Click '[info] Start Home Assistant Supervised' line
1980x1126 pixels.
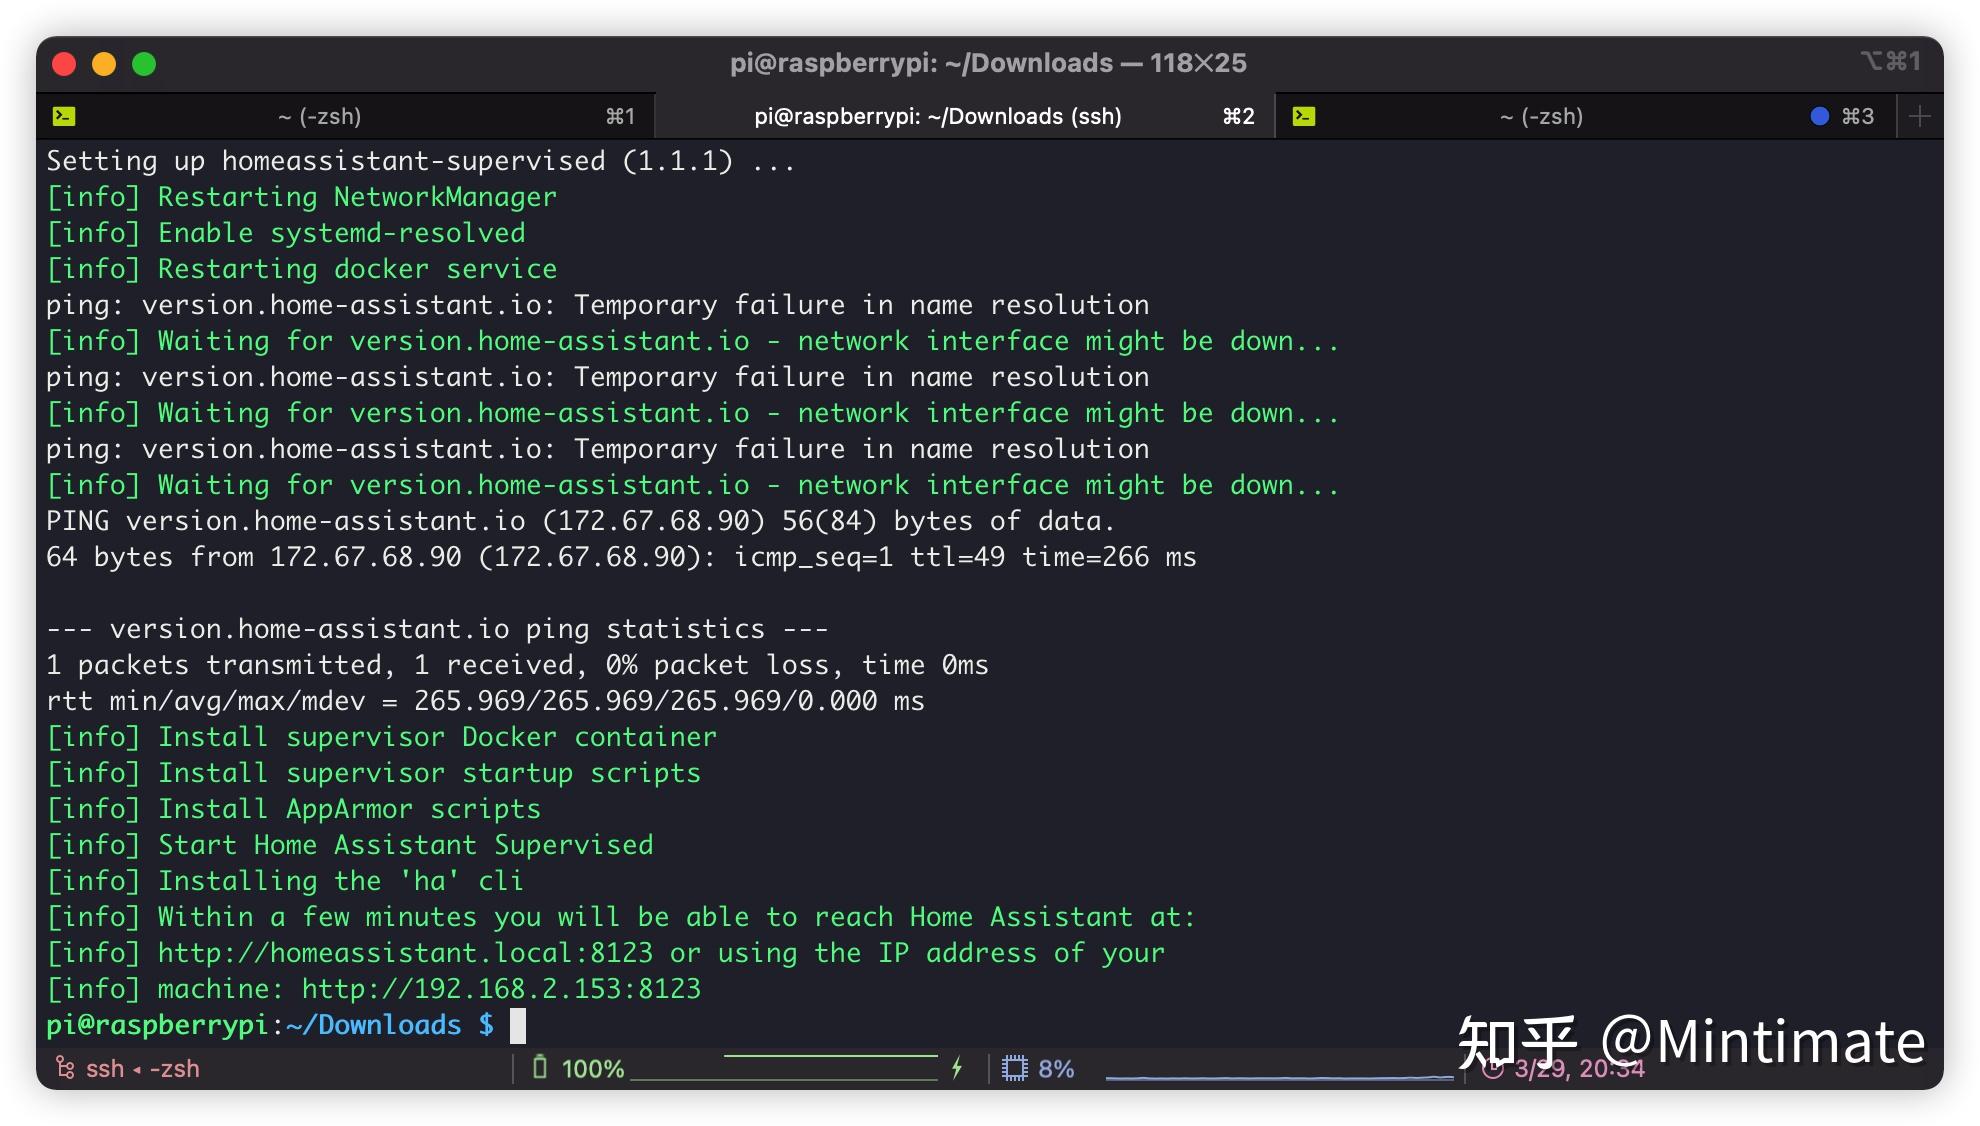pyautogui.click(x=349, y=845)
